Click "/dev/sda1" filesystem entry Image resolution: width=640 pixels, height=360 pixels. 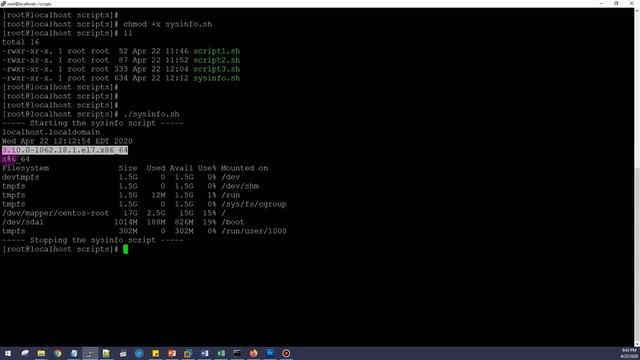[23, 222]
